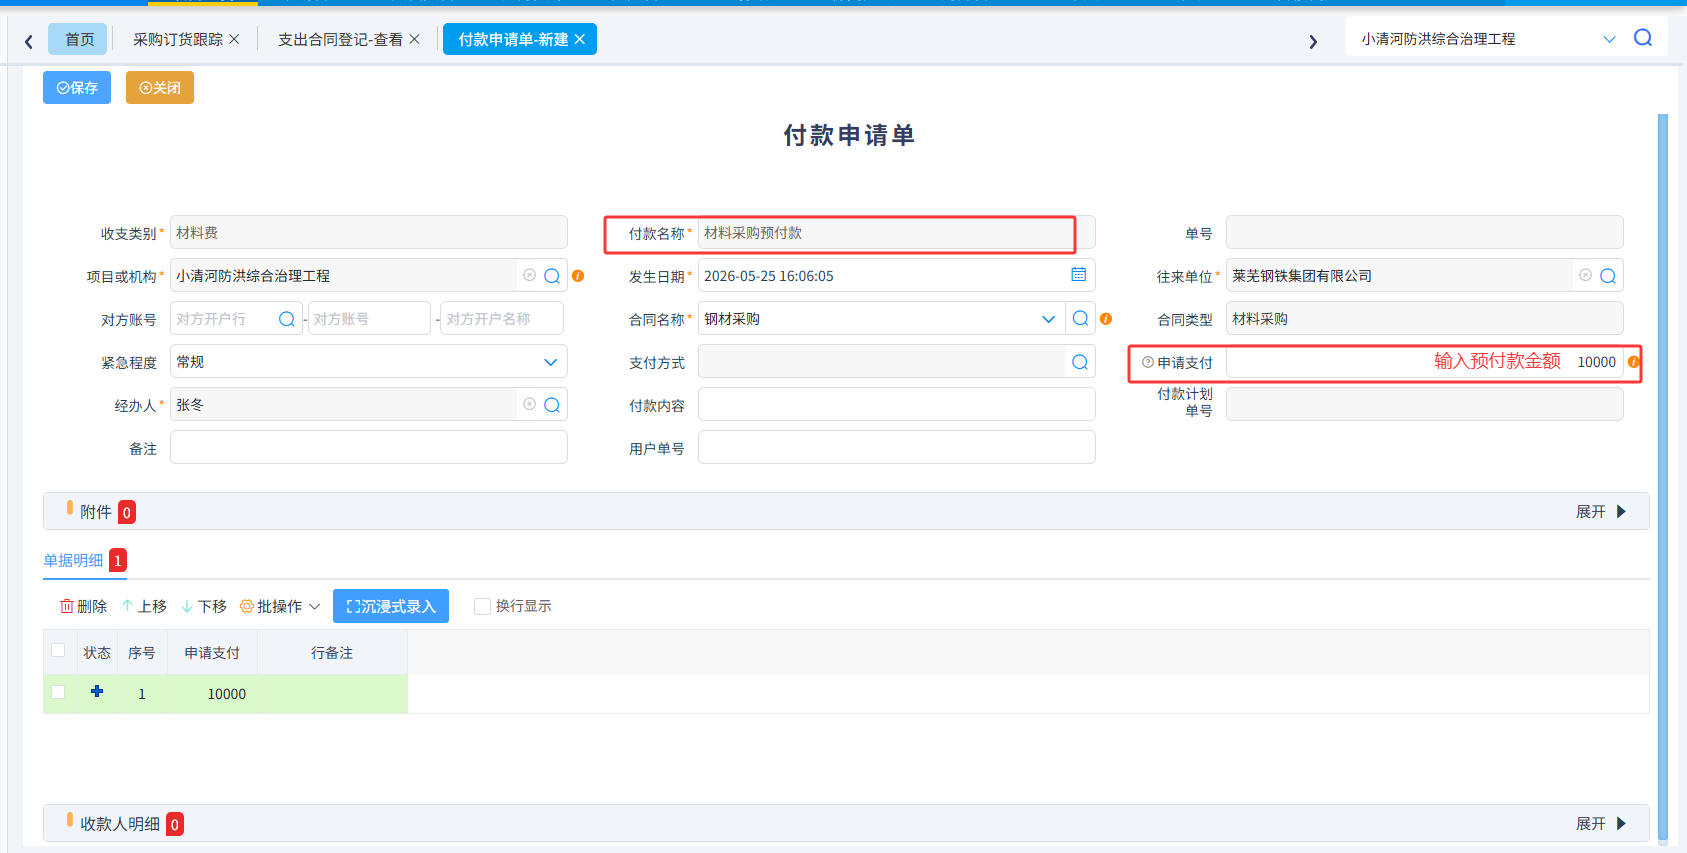
Task: Click the 申请支付 amount field
Action: tap(1425, 361)
